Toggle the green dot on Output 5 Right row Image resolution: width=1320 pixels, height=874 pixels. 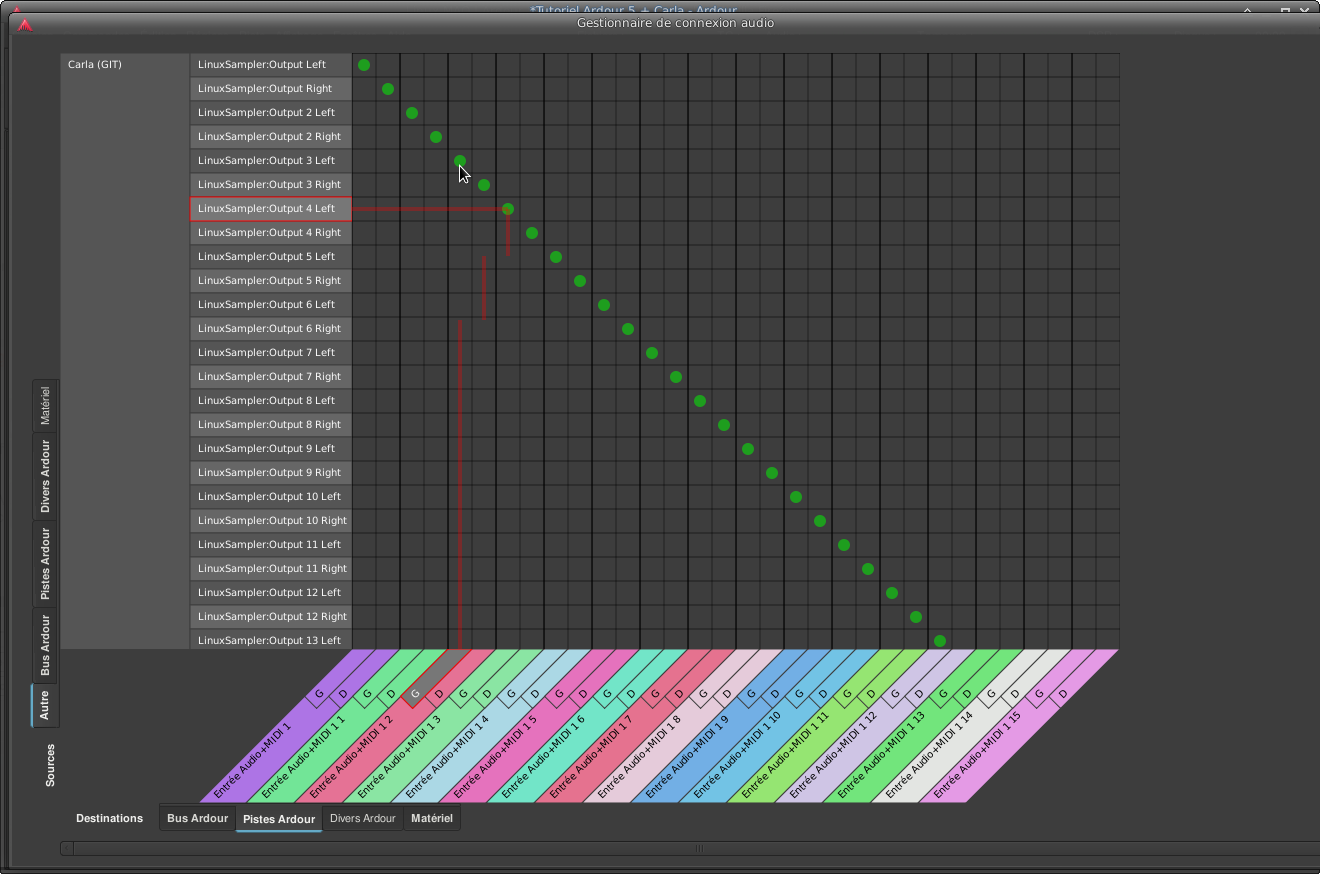tap(580, 281)
